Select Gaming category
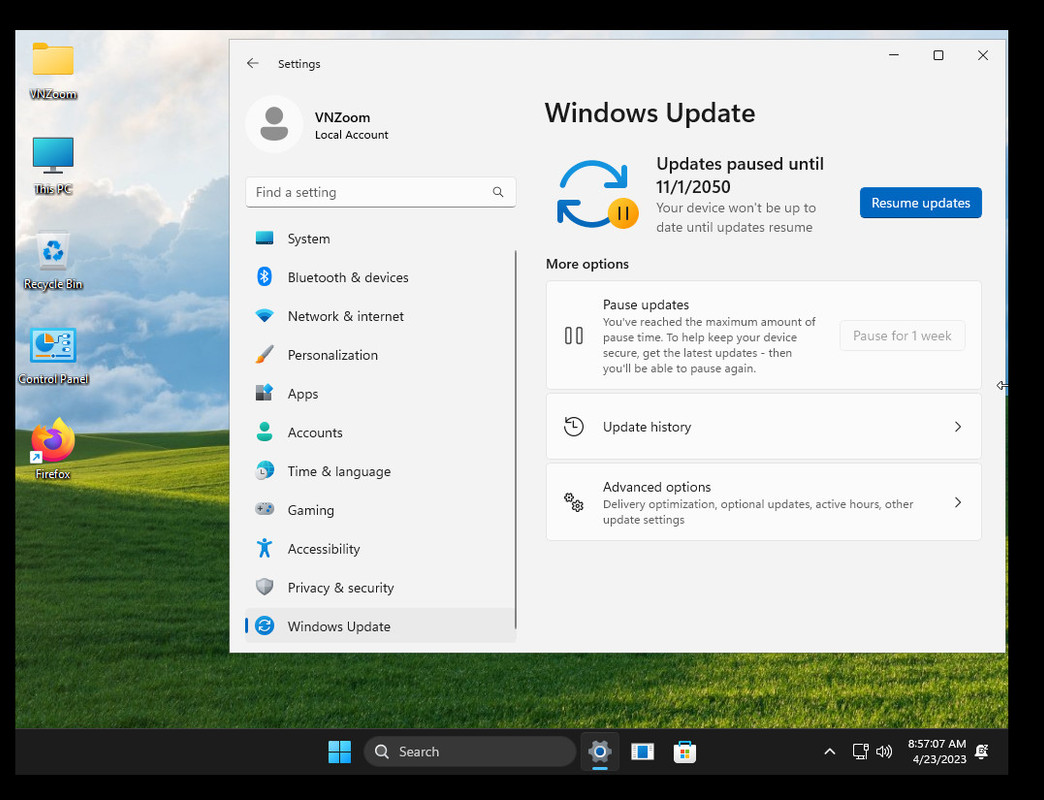 coord(380,509)
